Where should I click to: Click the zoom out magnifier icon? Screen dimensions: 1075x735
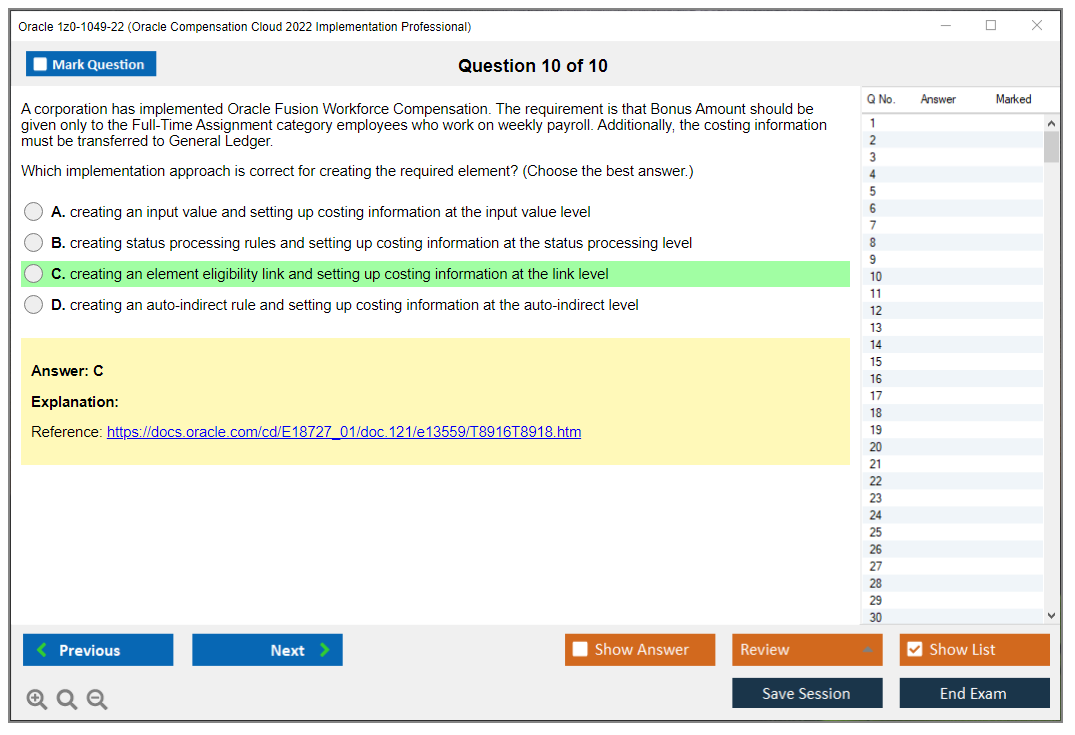(x=97, y=700)
